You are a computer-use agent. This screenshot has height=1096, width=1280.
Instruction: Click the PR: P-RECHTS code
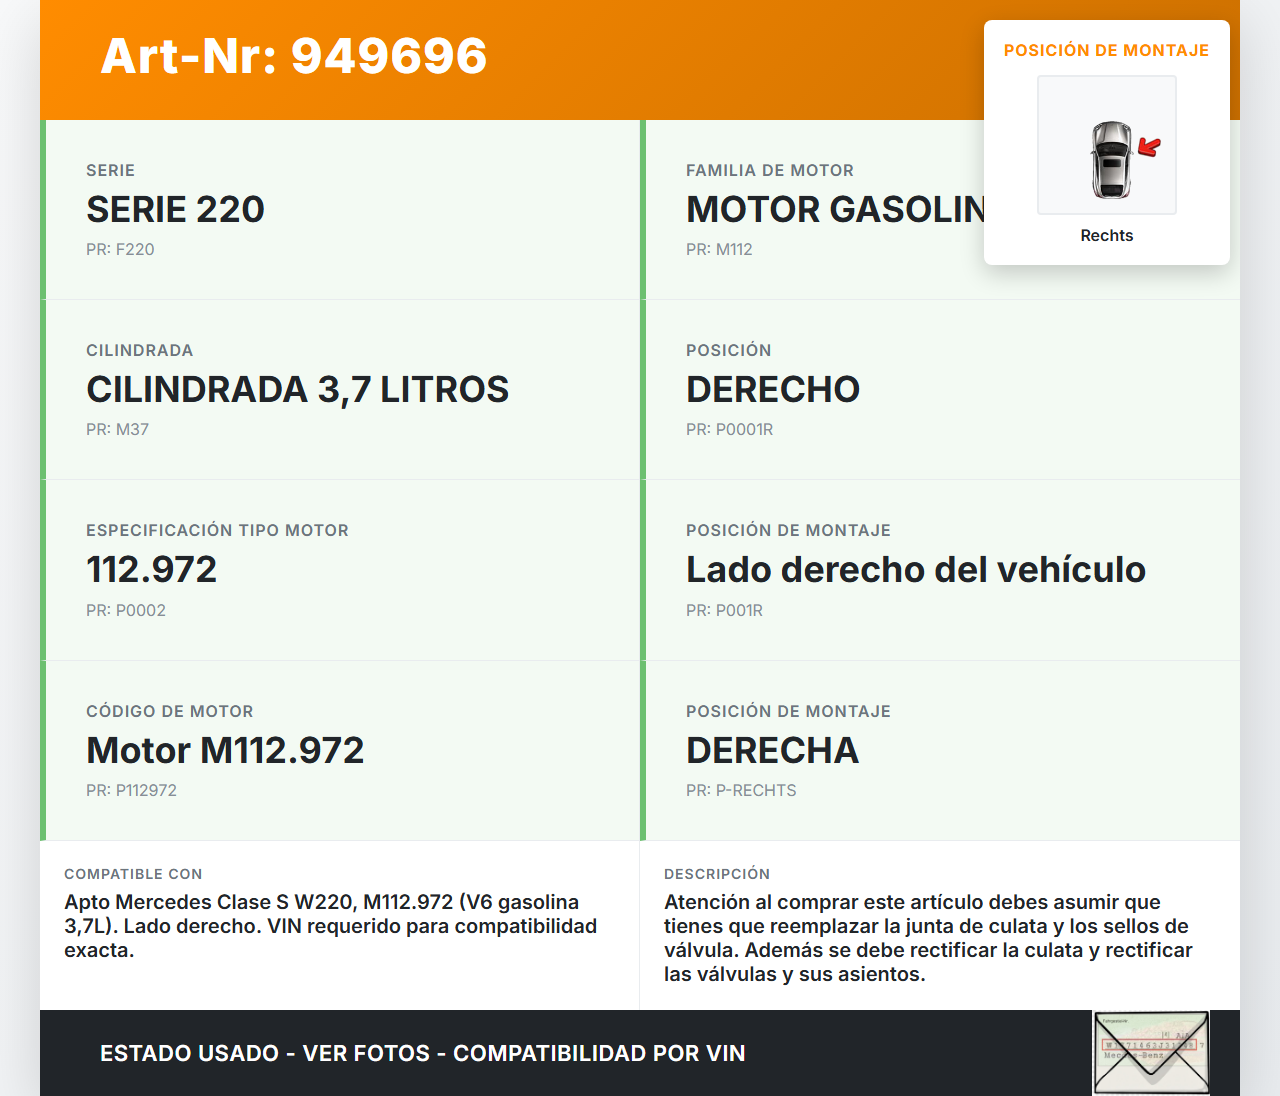pos(741,790)
